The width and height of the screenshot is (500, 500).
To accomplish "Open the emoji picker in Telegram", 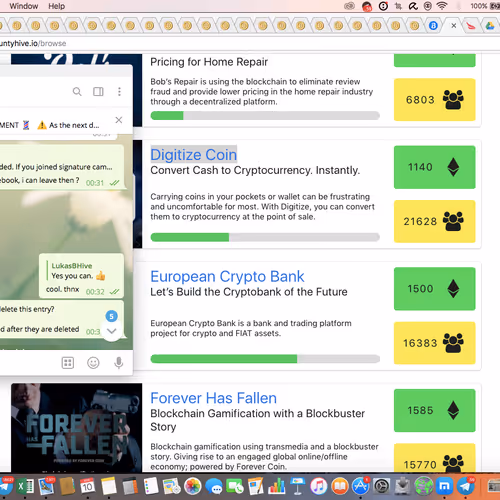I will pos(93,363).
